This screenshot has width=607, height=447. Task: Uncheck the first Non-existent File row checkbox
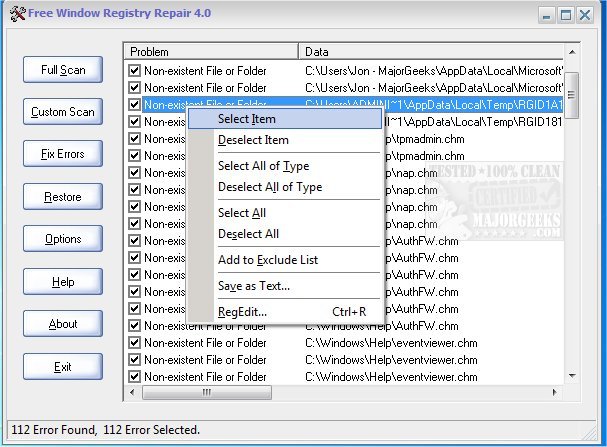tap(134, 70)
